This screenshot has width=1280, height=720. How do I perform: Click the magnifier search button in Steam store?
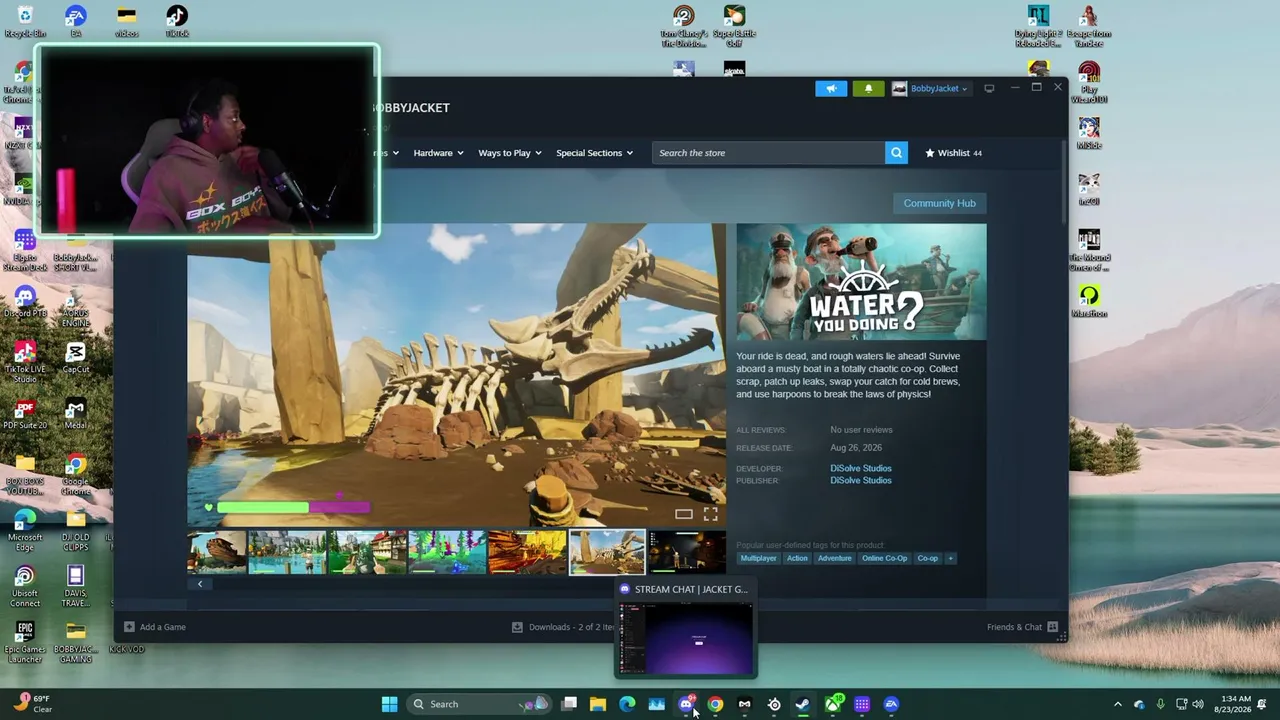[896, 153]
